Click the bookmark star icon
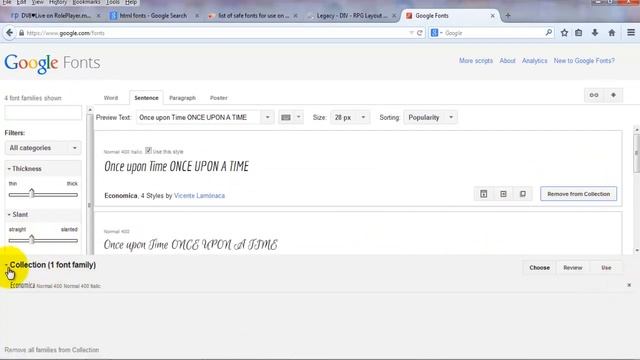The image size is (640, 360). click(x=564, y=33)
